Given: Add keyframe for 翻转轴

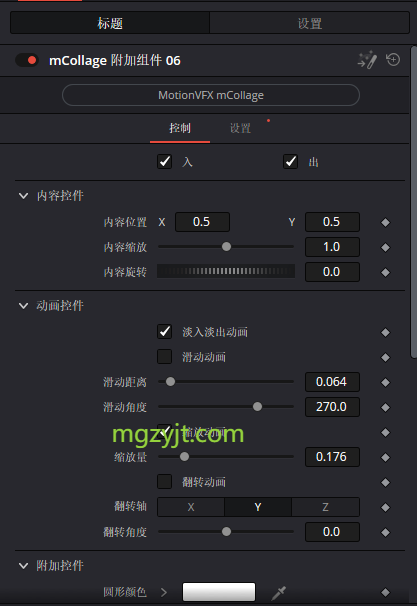Looking at the screenshot, I should point(385,507).
